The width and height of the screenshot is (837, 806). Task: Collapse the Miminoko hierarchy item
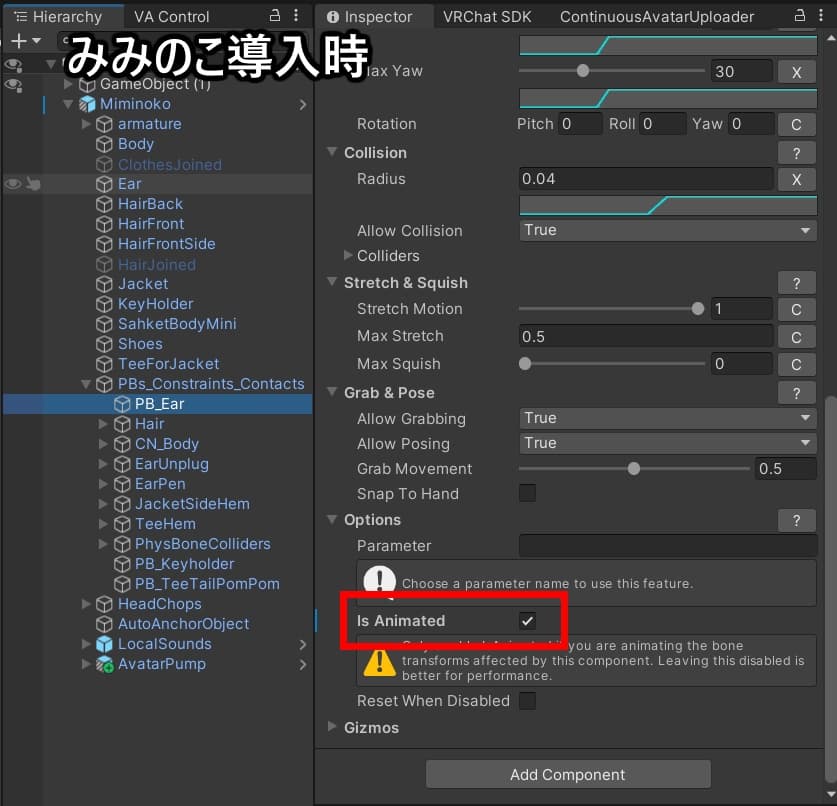pyautogui.click(x=68, y=104)
